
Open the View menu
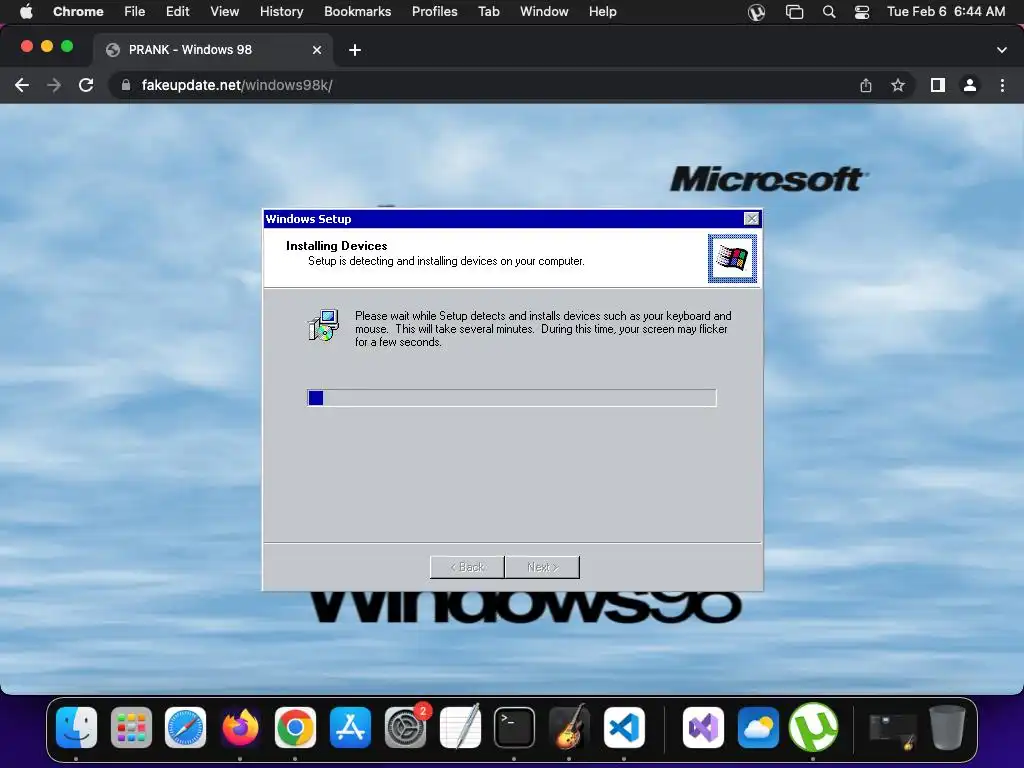[225, 12]
